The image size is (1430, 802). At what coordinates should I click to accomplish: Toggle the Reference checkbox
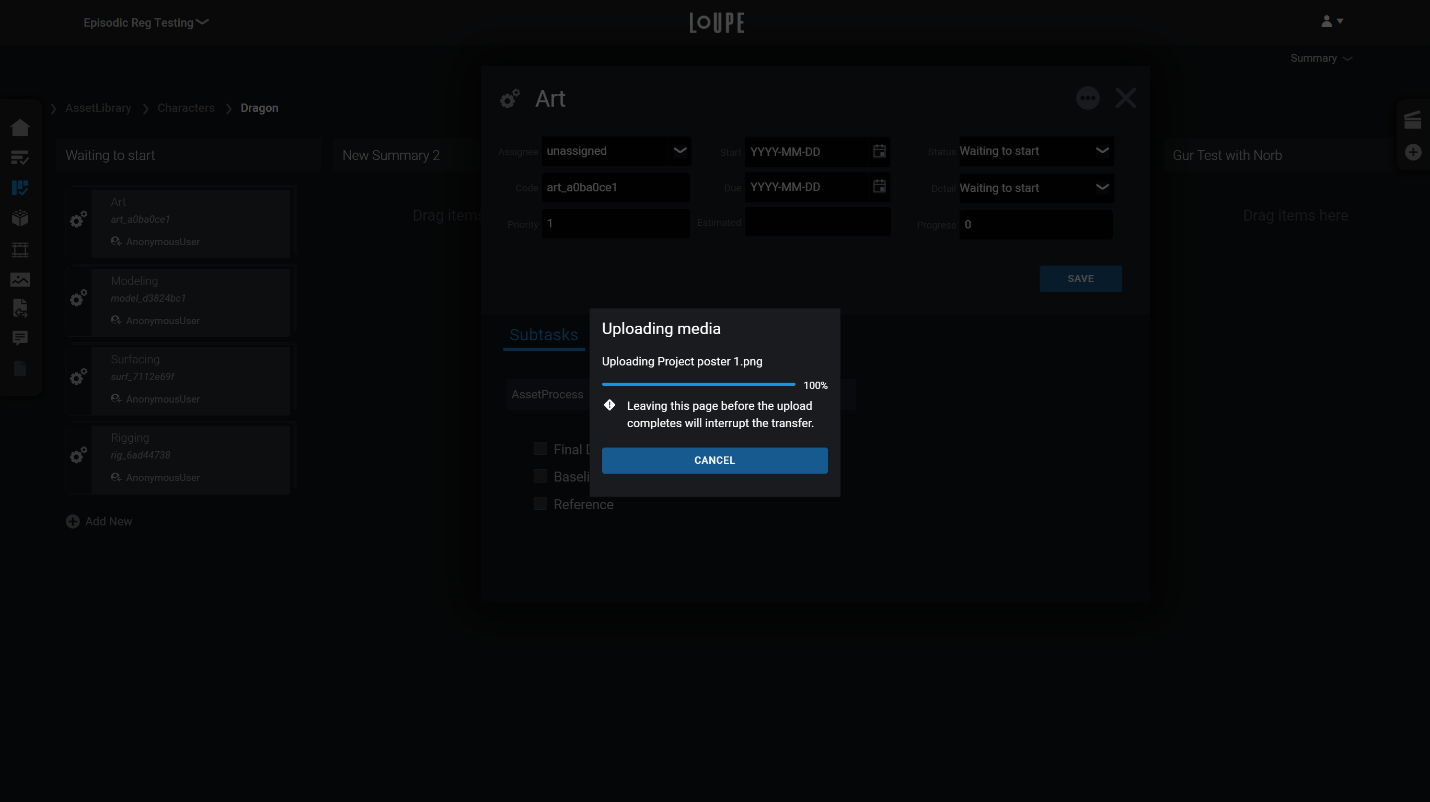[x=540, y=503]
